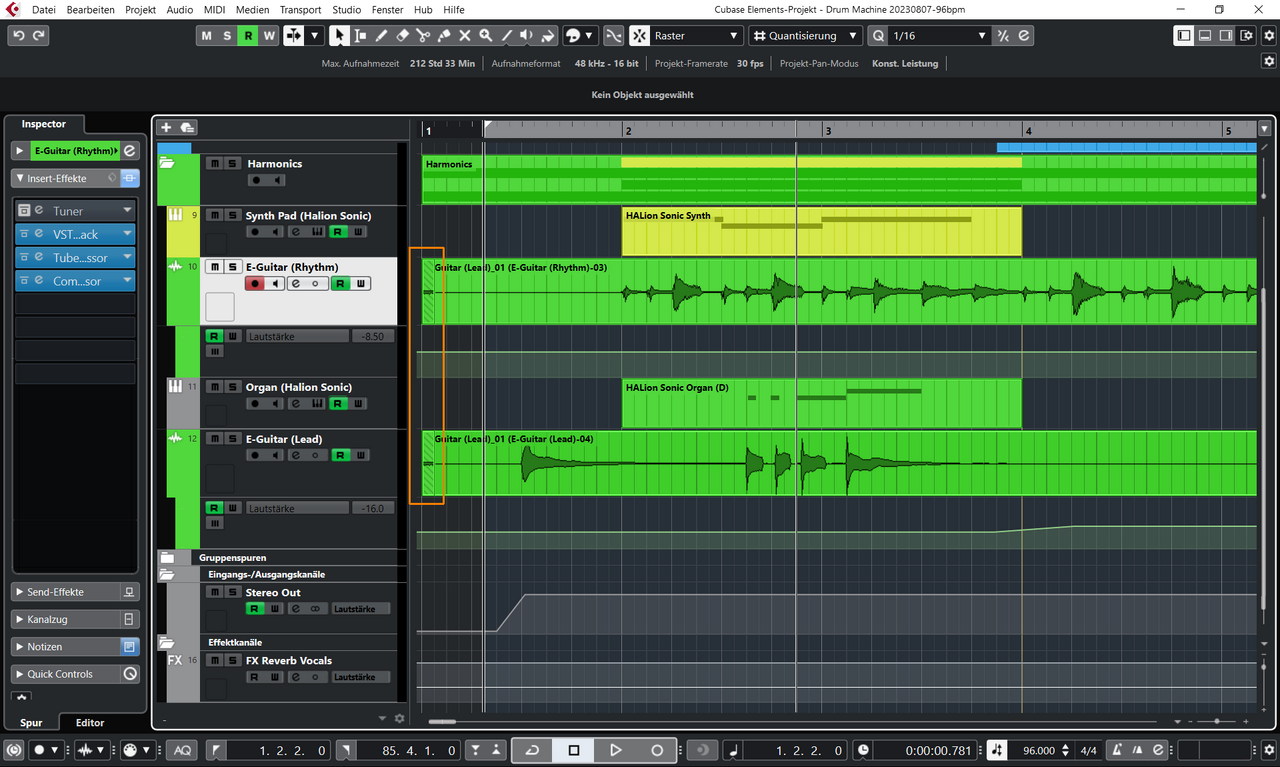Toggle global Read automation R button
The width and height of the screenshot is (1280, 767).
point(248,36)
